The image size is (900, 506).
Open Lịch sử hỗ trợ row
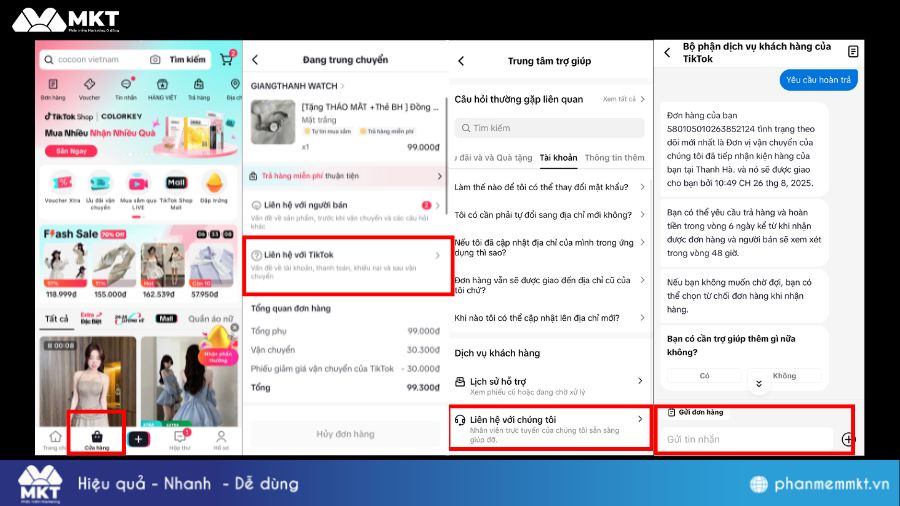click(x=549, y=386)
